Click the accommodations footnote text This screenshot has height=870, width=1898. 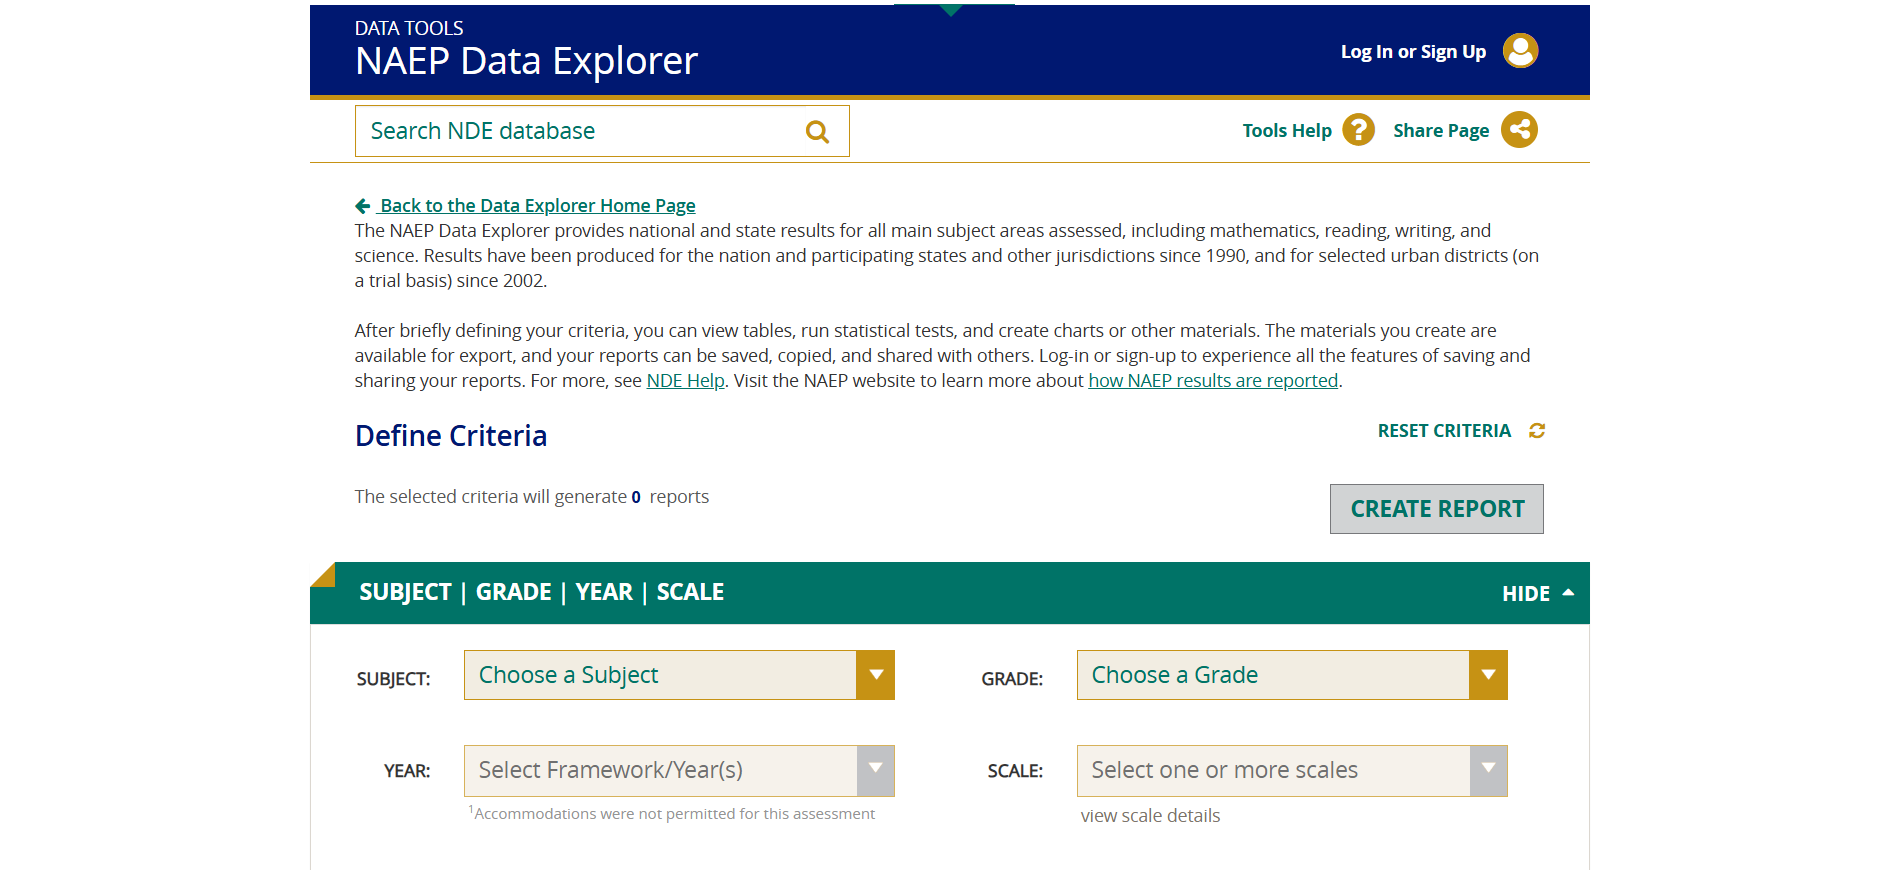click(672, 814)
